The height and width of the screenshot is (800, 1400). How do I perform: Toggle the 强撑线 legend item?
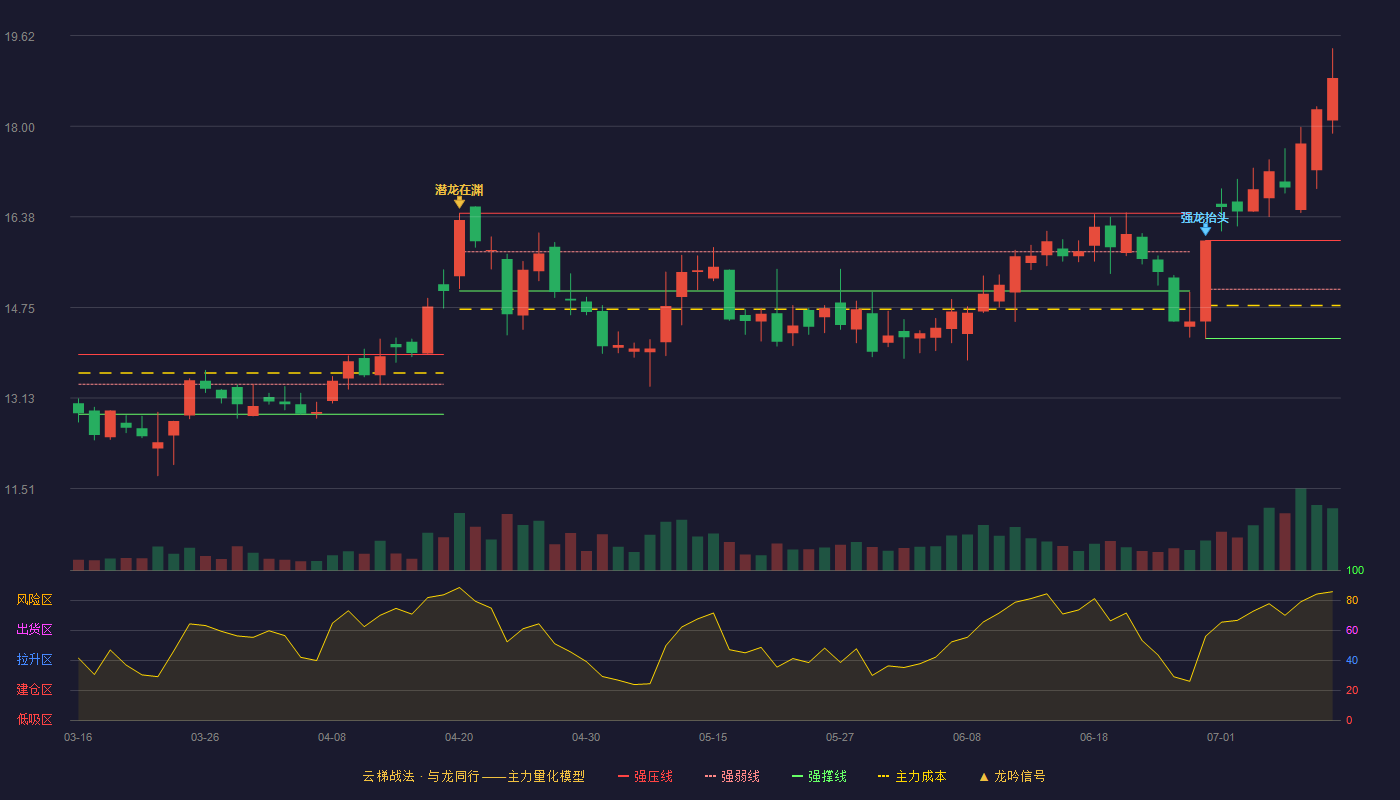point(819,776)
